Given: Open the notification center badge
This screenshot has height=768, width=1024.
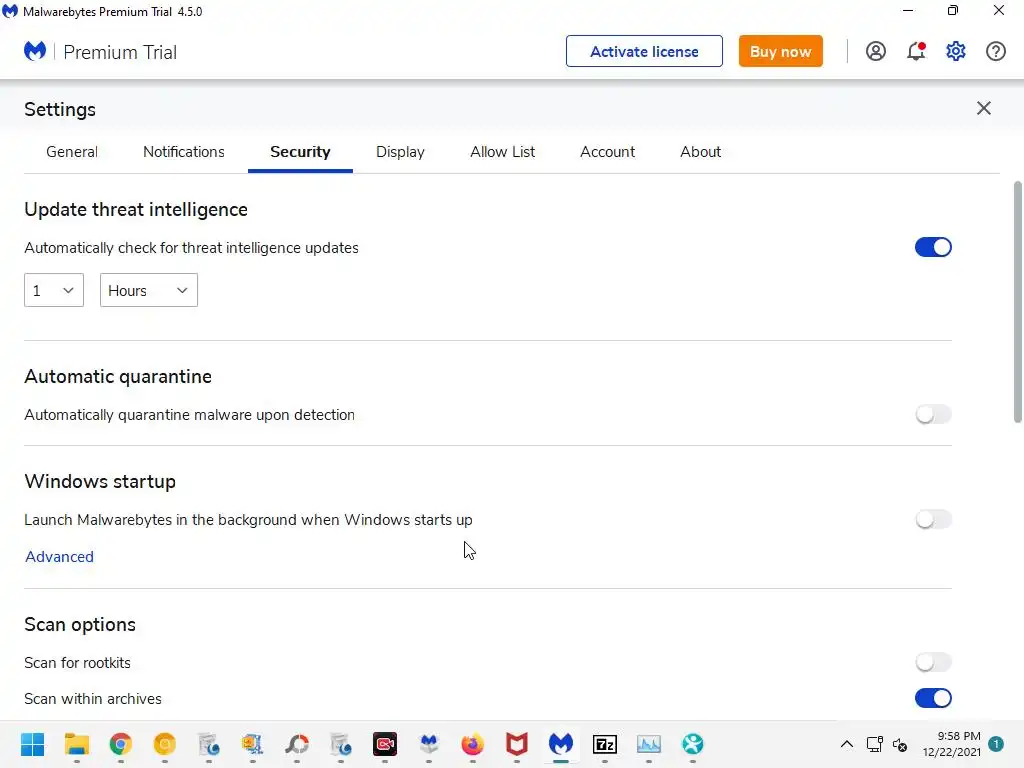Looking at the screenshot, I should click(x=995, y=744).
